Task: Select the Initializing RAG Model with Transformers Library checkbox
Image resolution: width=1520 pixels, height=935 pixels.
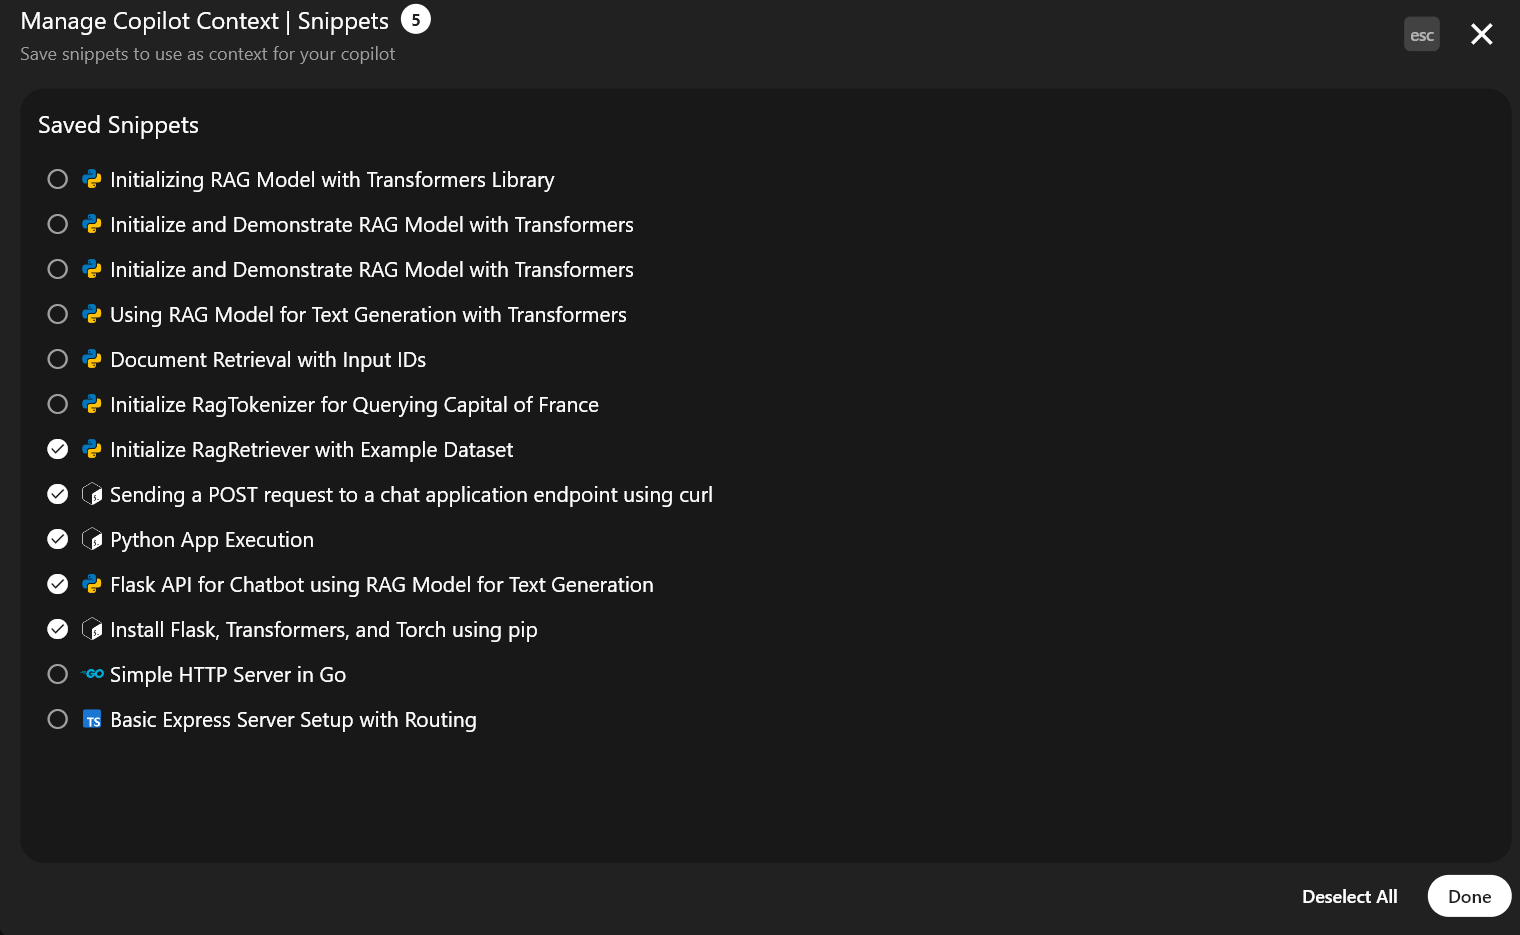Action: tap(58, 179)
